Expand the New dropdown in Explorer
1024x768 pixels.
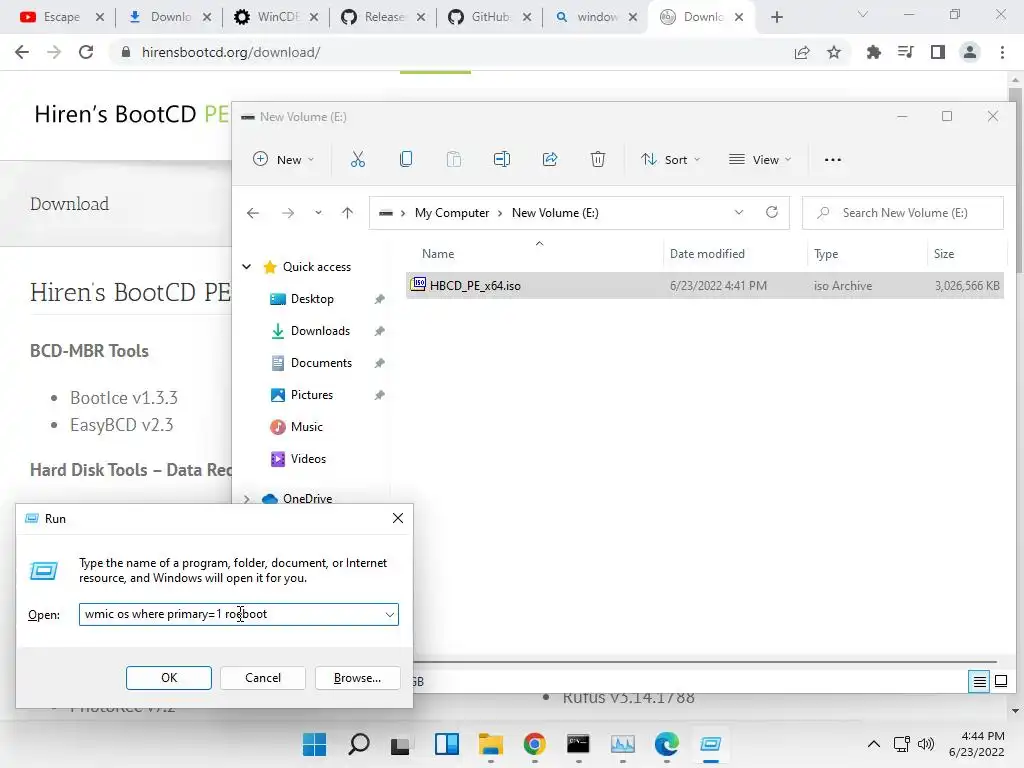pos(284,159)
